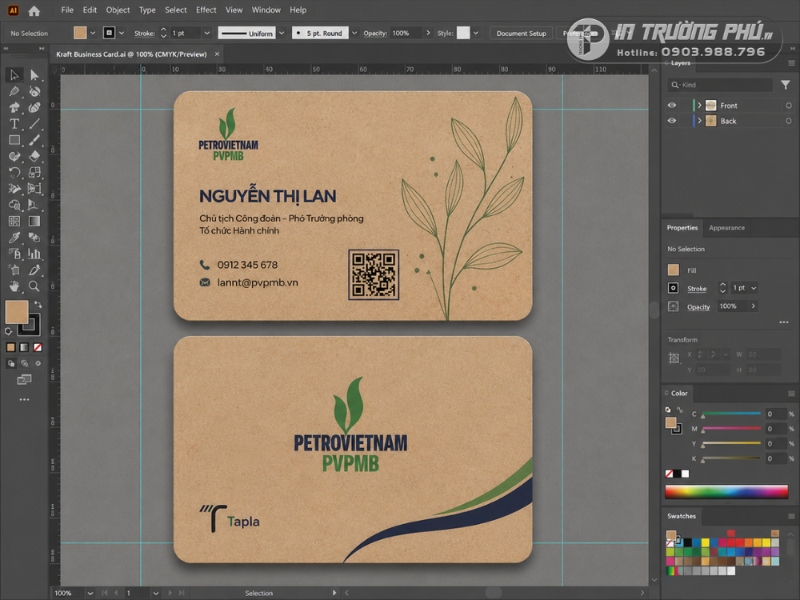Open the zoom level dropdown in status bar

(90, 593)
